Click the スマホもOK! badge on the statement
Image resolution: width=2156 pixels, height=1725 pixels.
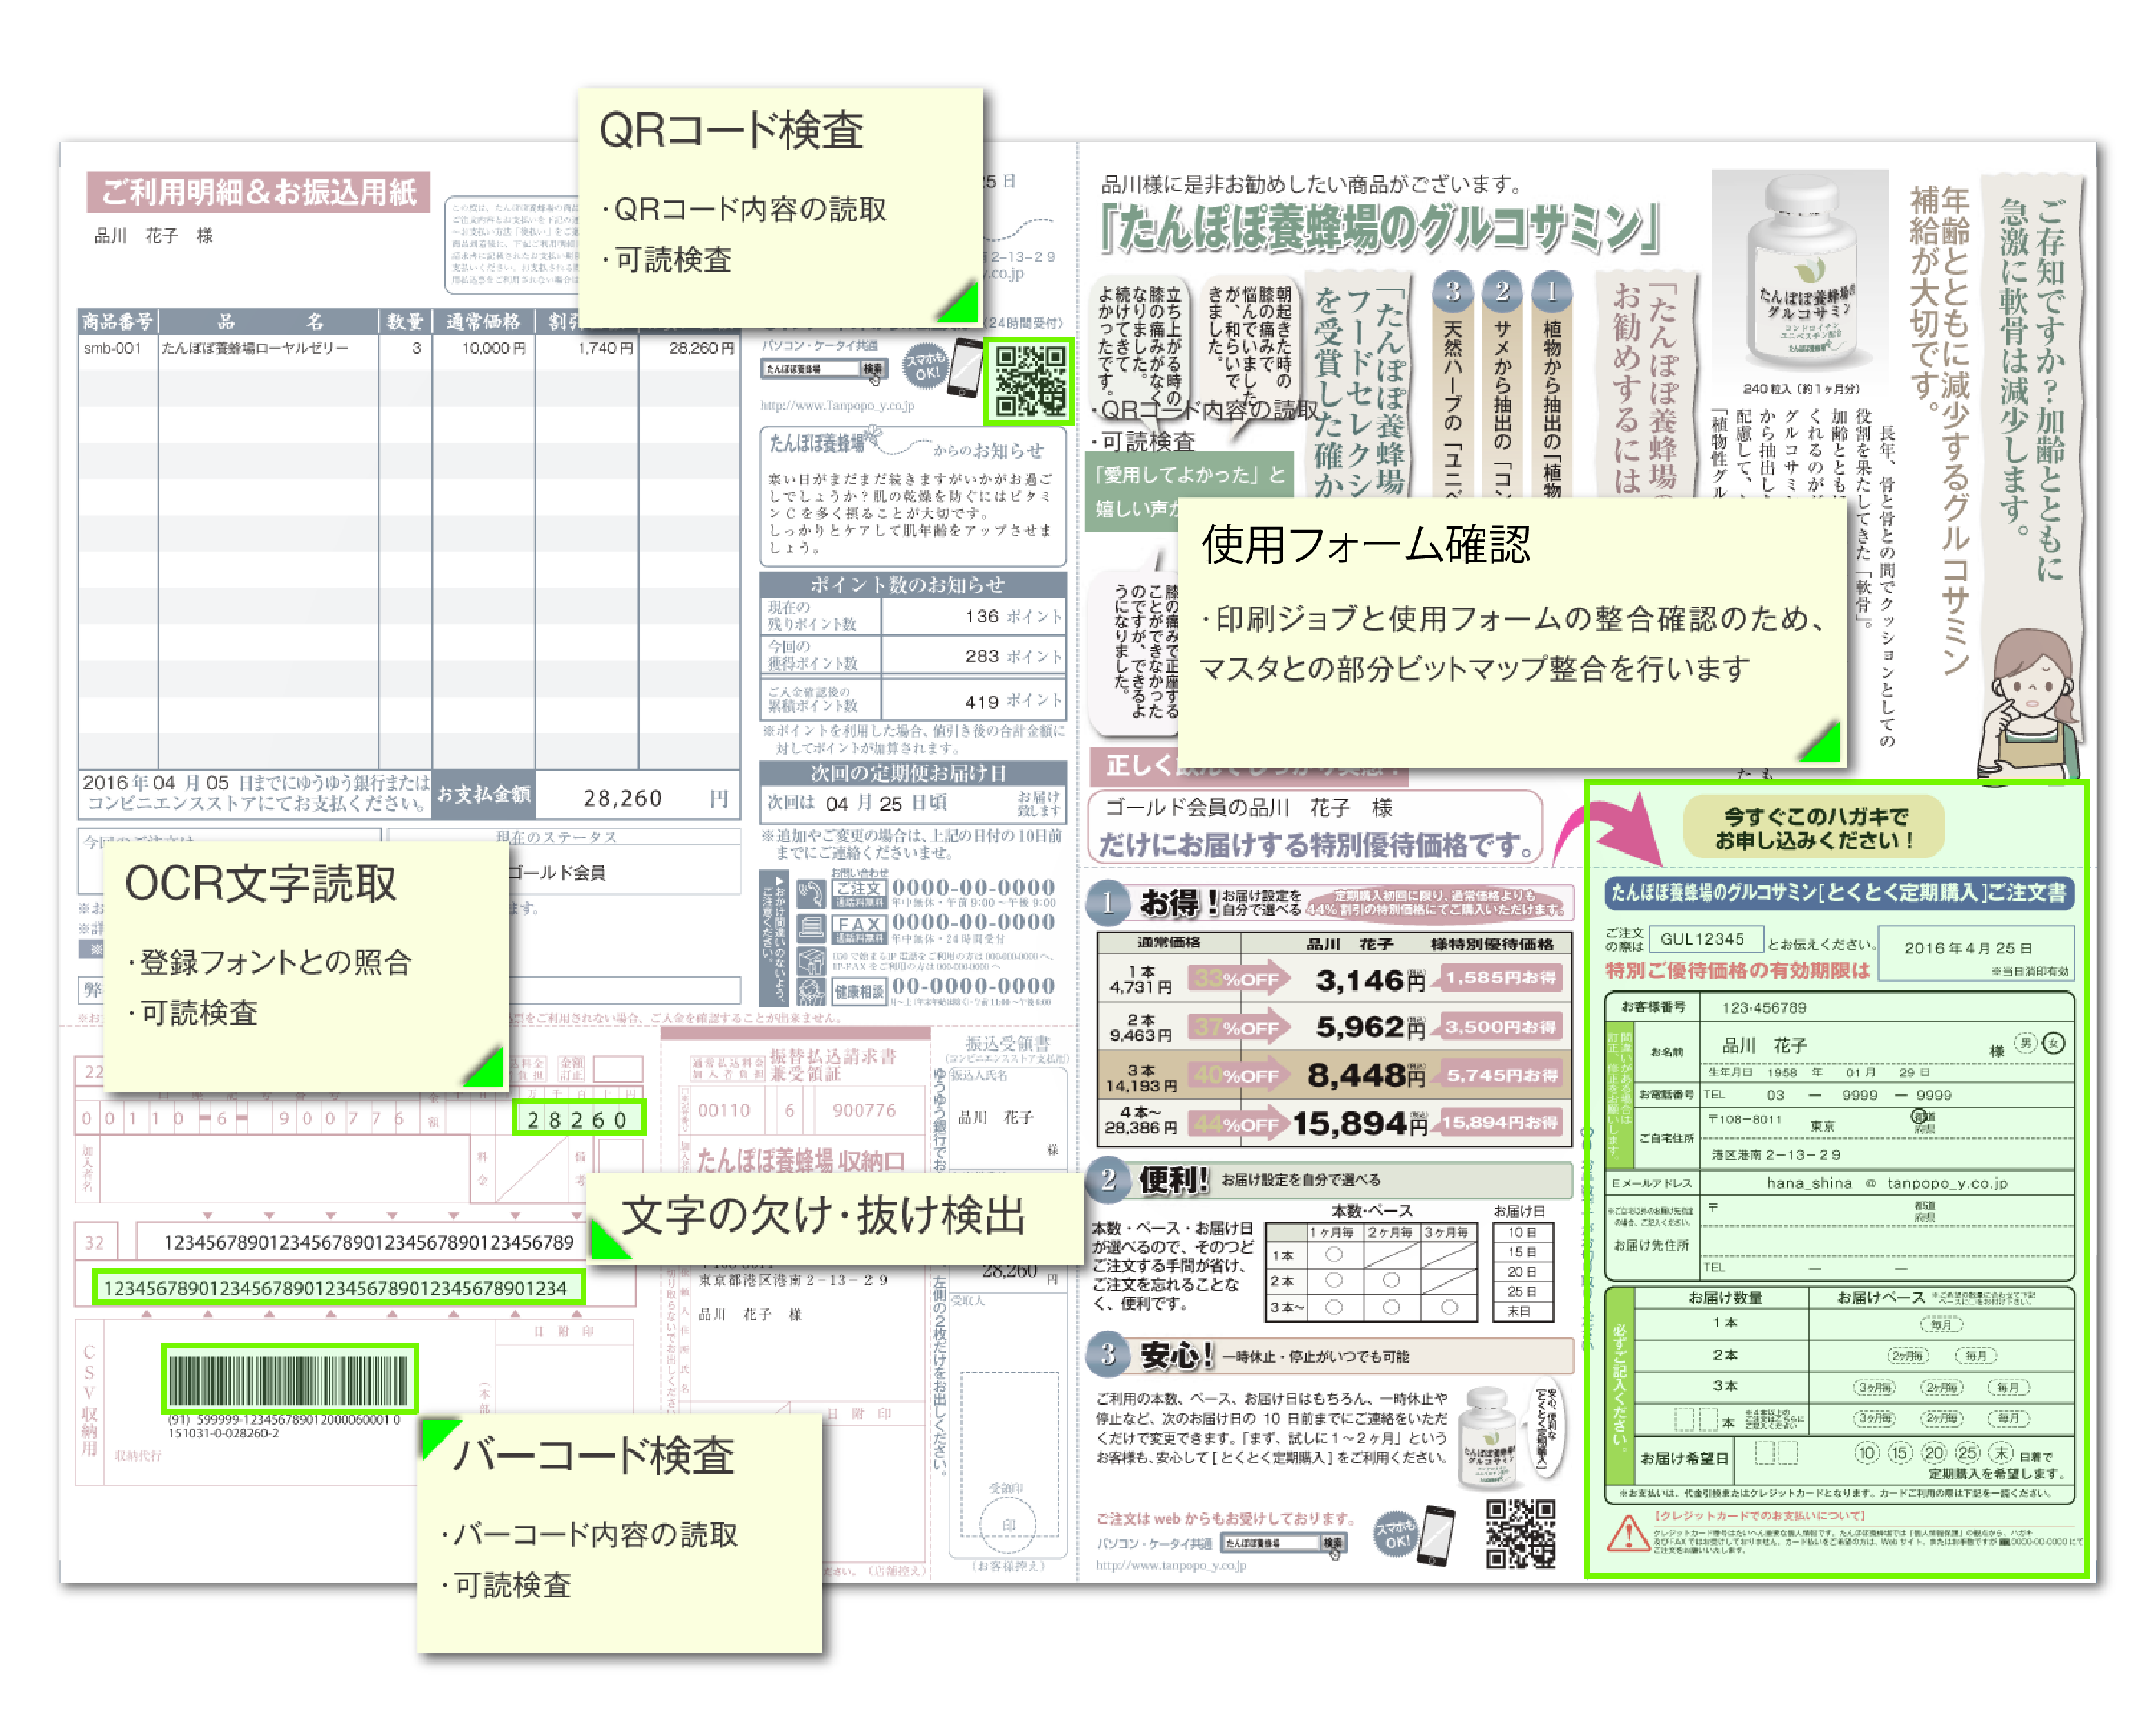[x=925, y=366]
